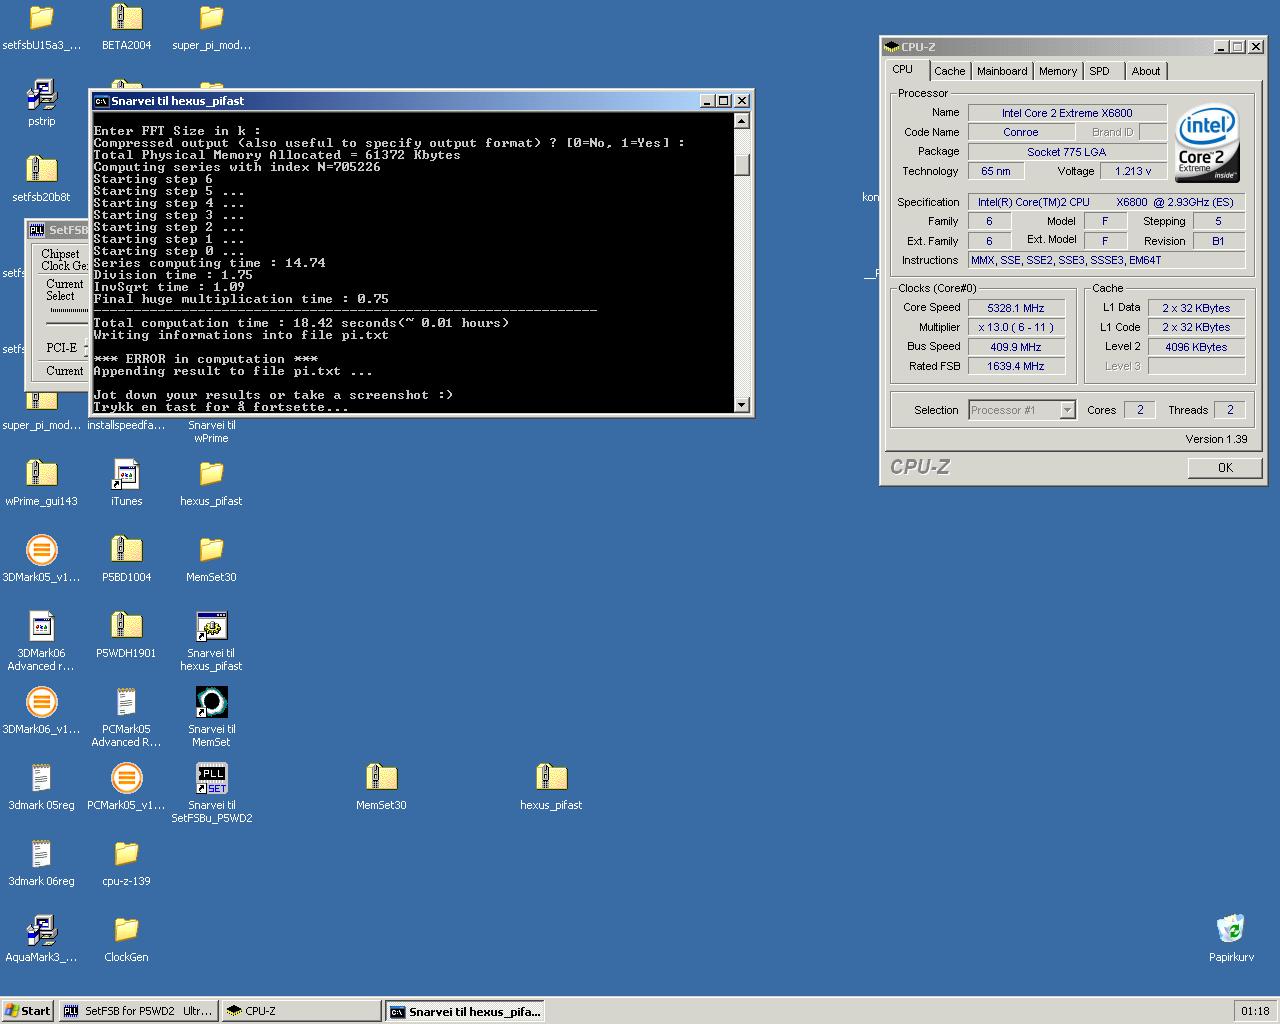Click the Rated FSB value 1639.4 MHz
The image size is (1280, 1024).
point(1016,367)
